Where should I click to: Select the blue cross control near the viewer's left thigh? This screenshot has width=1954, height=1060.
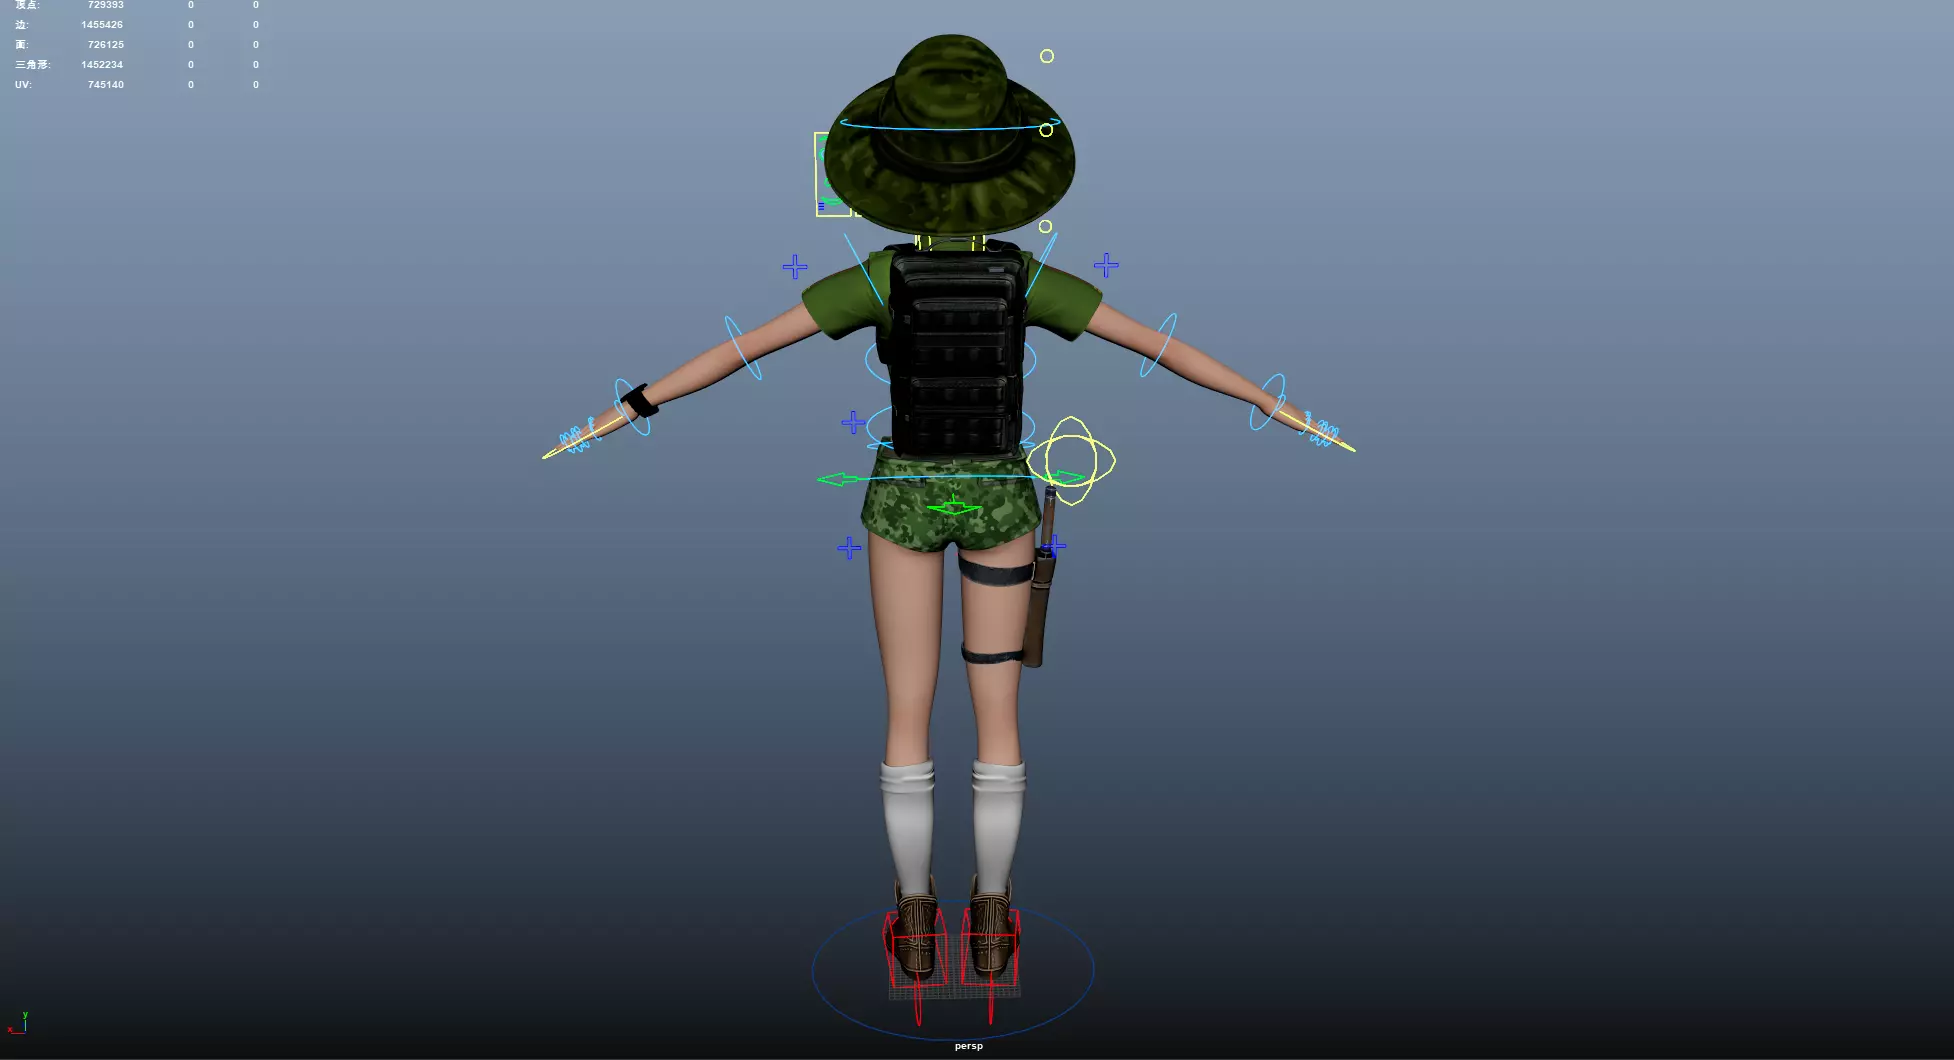coord(849,547)
